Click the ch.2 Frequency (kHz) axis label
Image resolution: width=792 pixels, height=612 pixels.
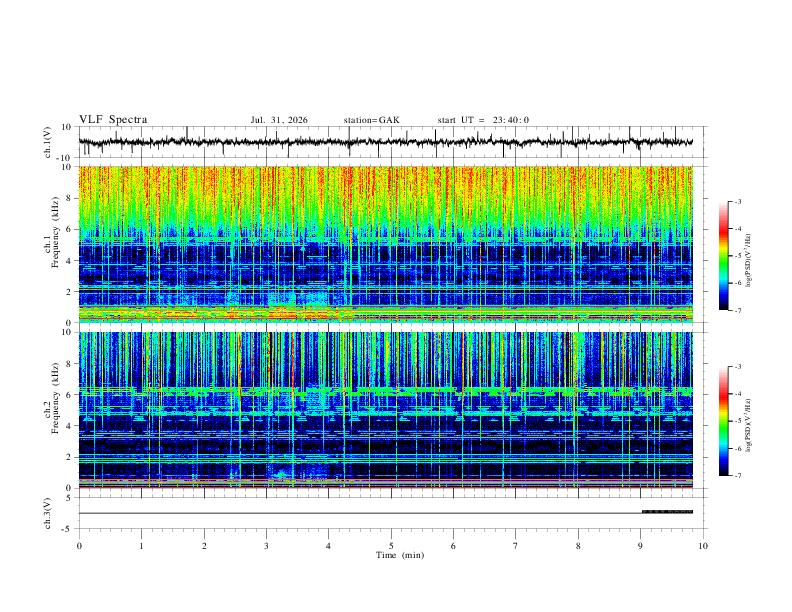(x=55, y=410)
